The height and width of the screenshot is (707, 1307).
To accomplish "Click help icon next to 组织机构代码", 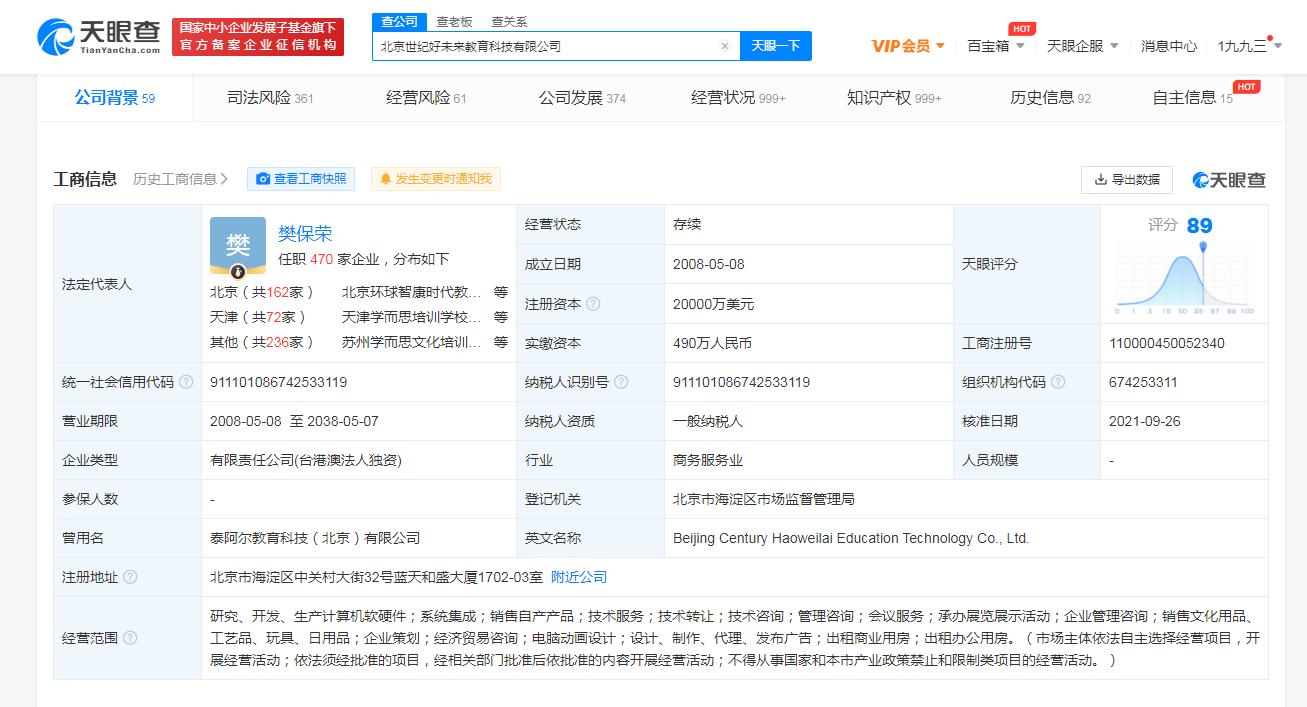I will click(1058, 382).
